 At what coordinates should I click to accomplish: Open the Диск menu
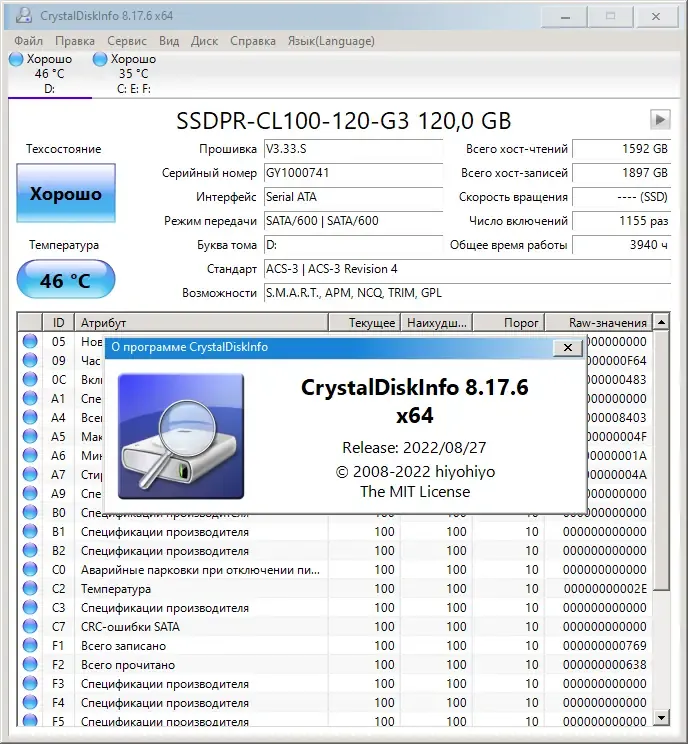[204, 41]
